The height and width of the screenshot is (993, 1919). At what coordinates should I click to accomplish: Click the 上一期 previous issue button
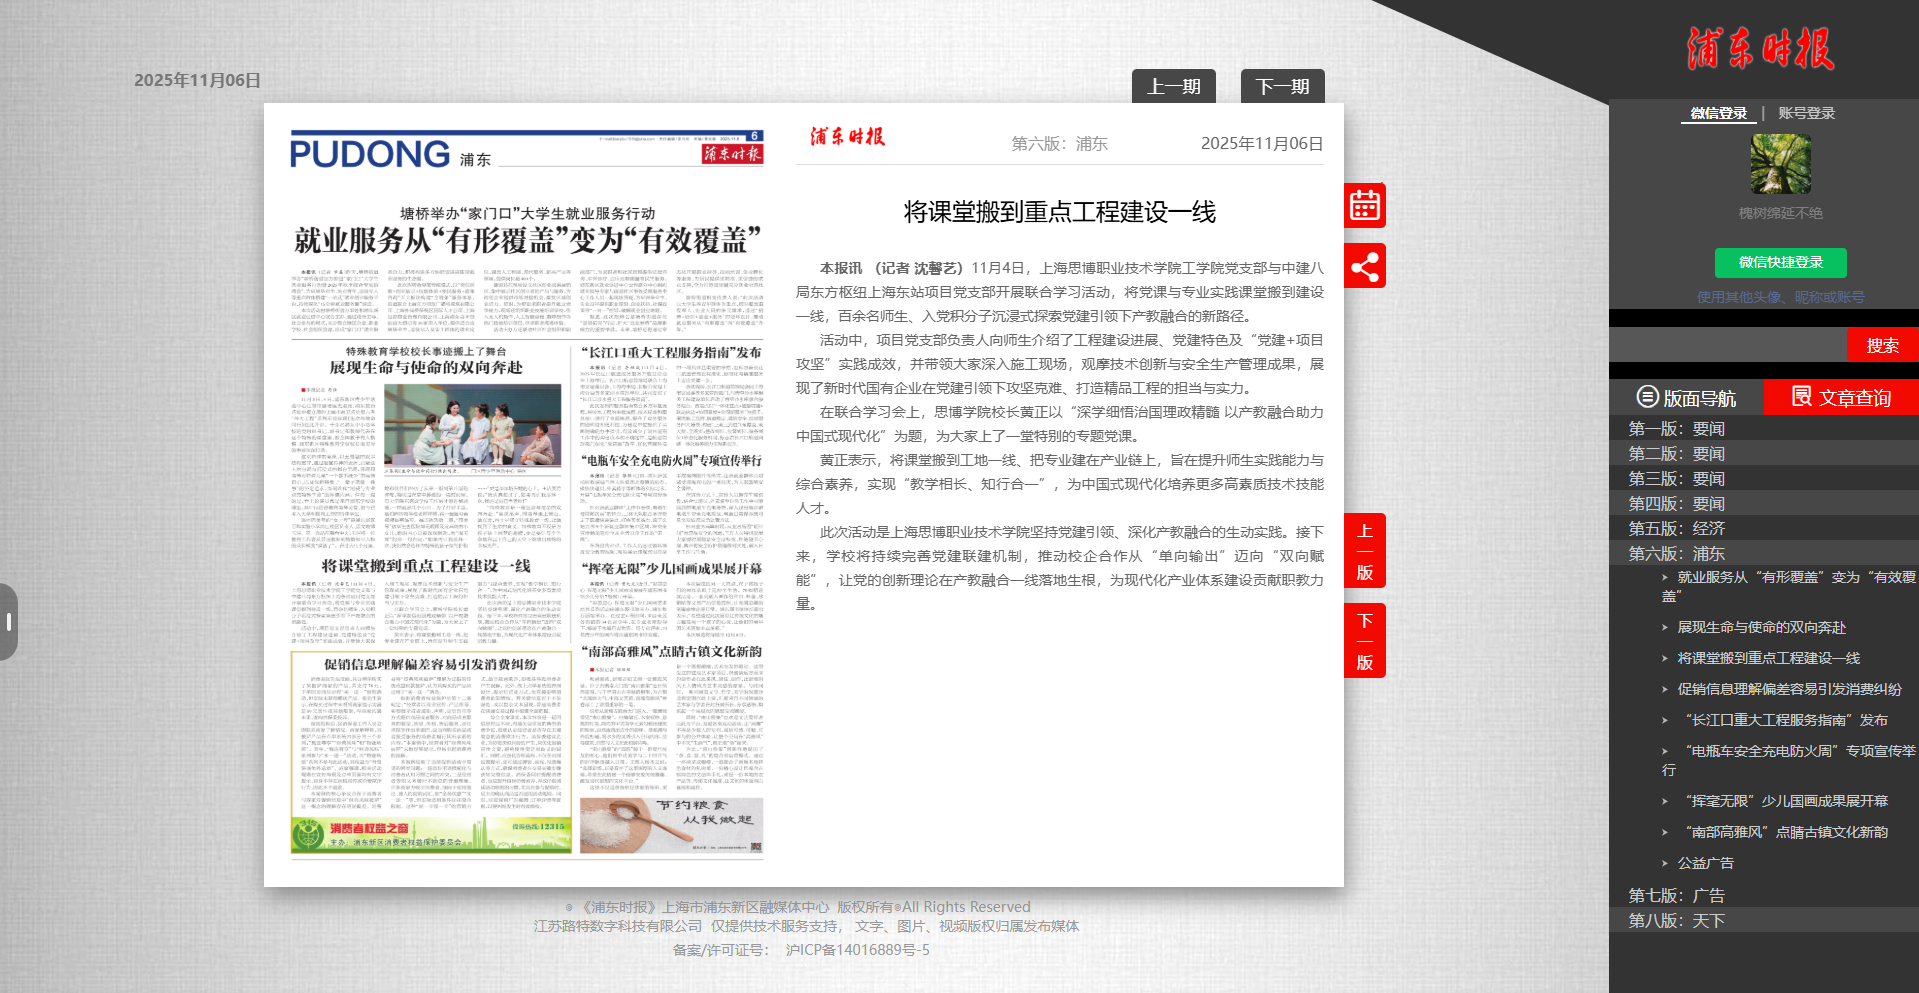point(1173,87)
